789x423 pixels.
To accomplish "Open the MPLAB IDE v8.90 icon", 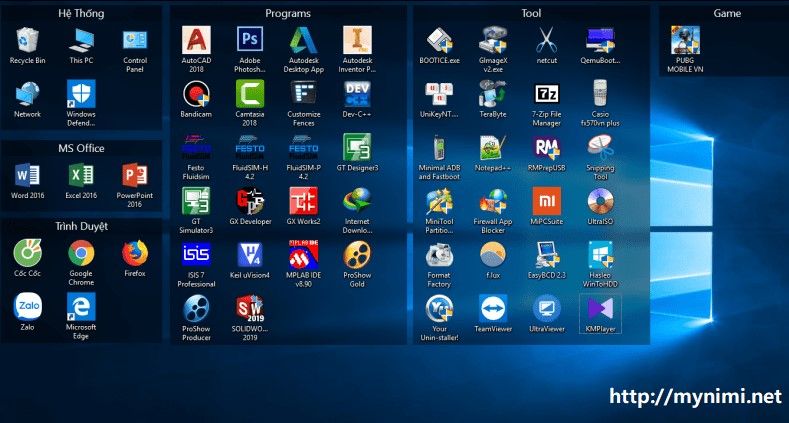I will click(x=303, y=255).
